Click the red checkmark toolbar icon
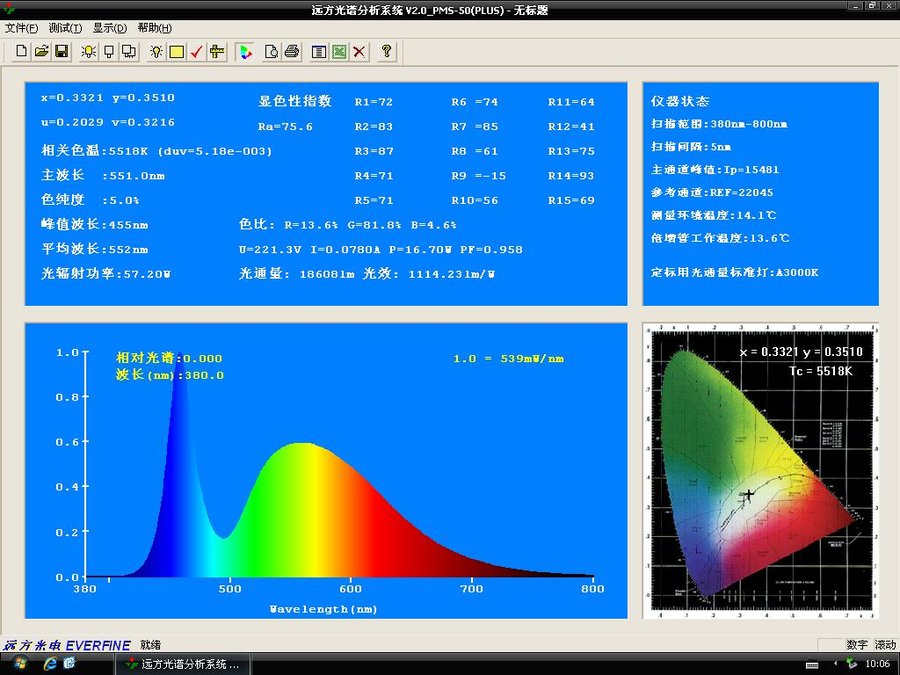This screenshot has height=675, width=900. tap(197, 51)
